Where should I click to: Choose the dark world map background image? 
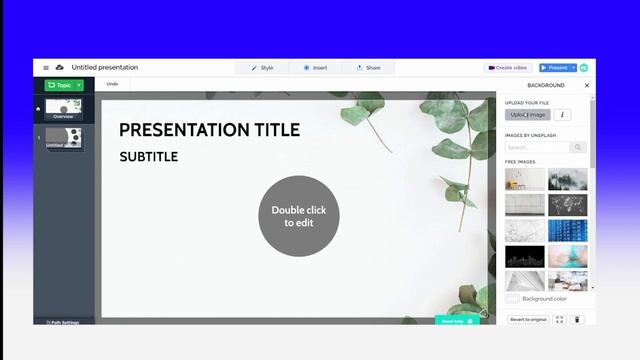(x=568, y=205)
